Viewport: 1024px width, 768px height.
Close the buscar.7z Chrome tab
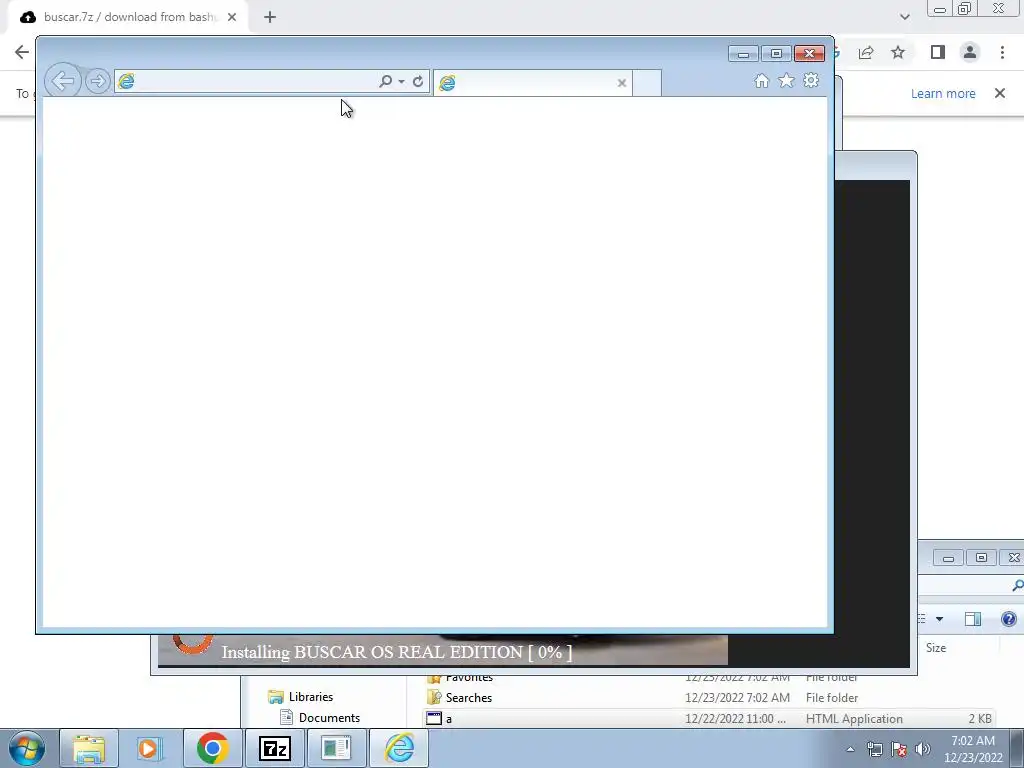point(232,17)
